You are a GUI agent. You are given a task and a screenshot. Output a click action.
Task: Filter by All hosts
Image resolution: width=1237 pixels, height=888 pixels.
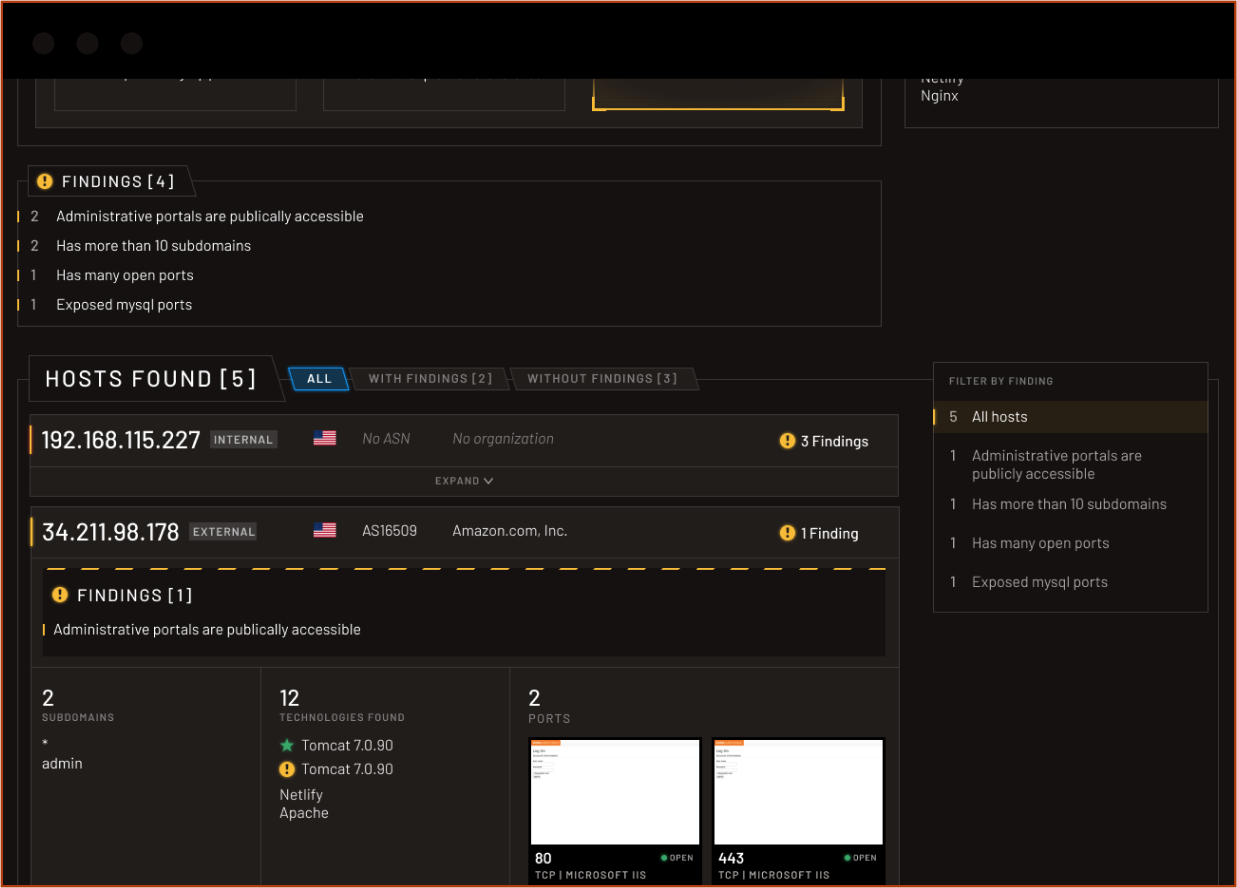pos(999,417)
